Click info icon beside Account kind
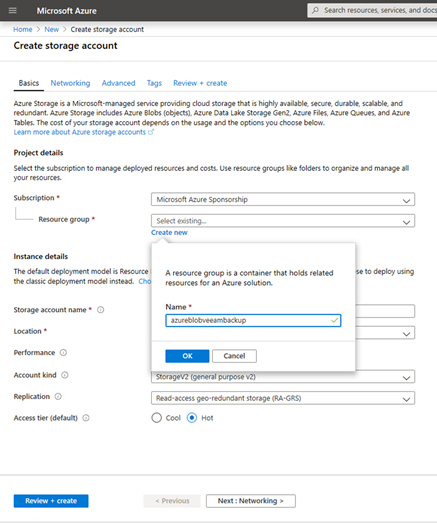This screenshot has width=437, height=523. [x=65, y=375]
